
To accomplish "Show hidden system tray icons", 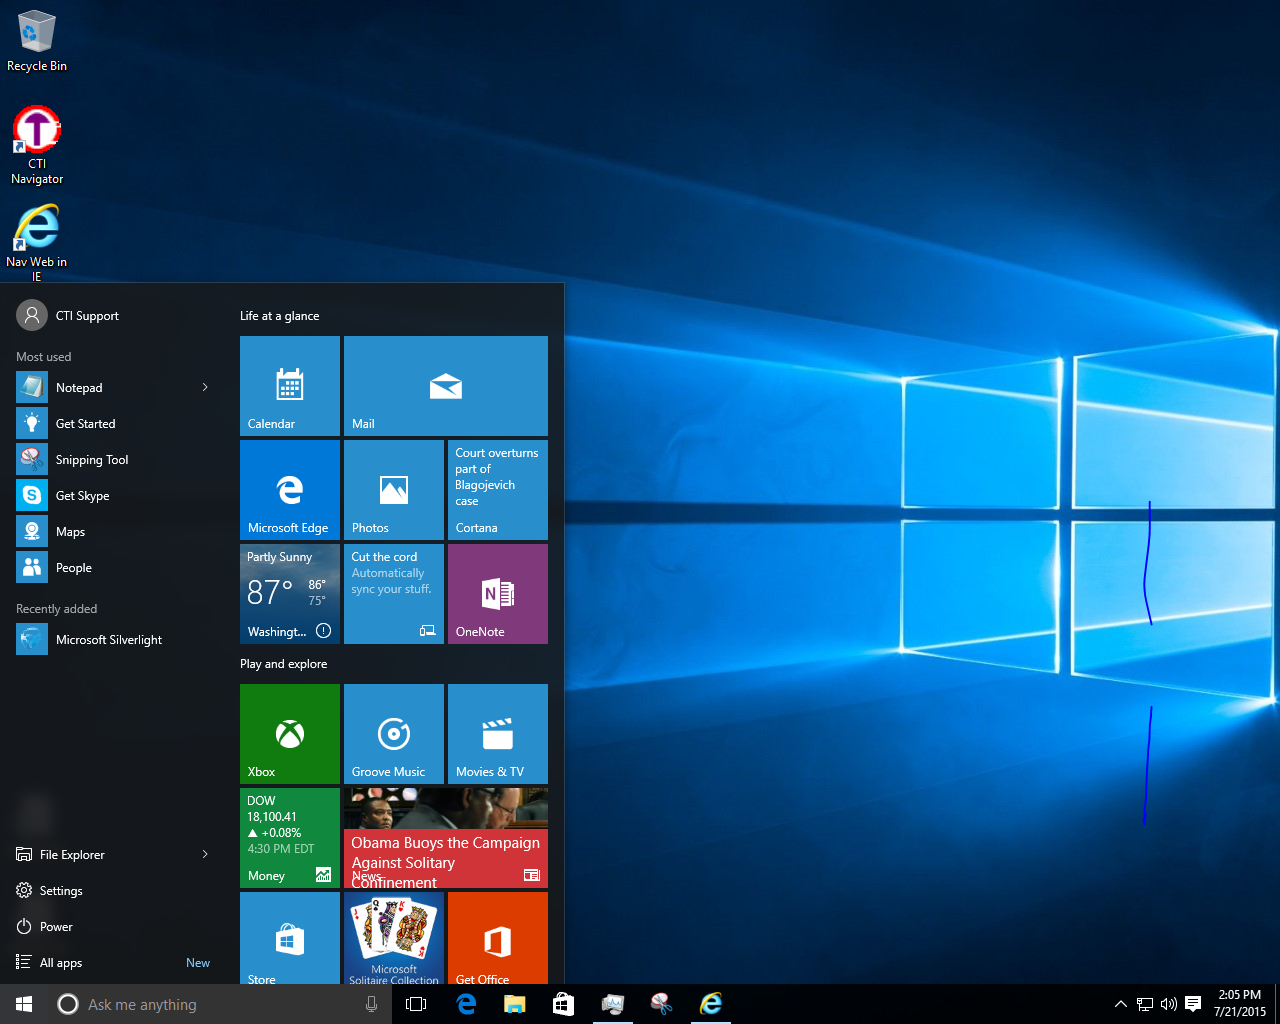I will (1121, 1004).
